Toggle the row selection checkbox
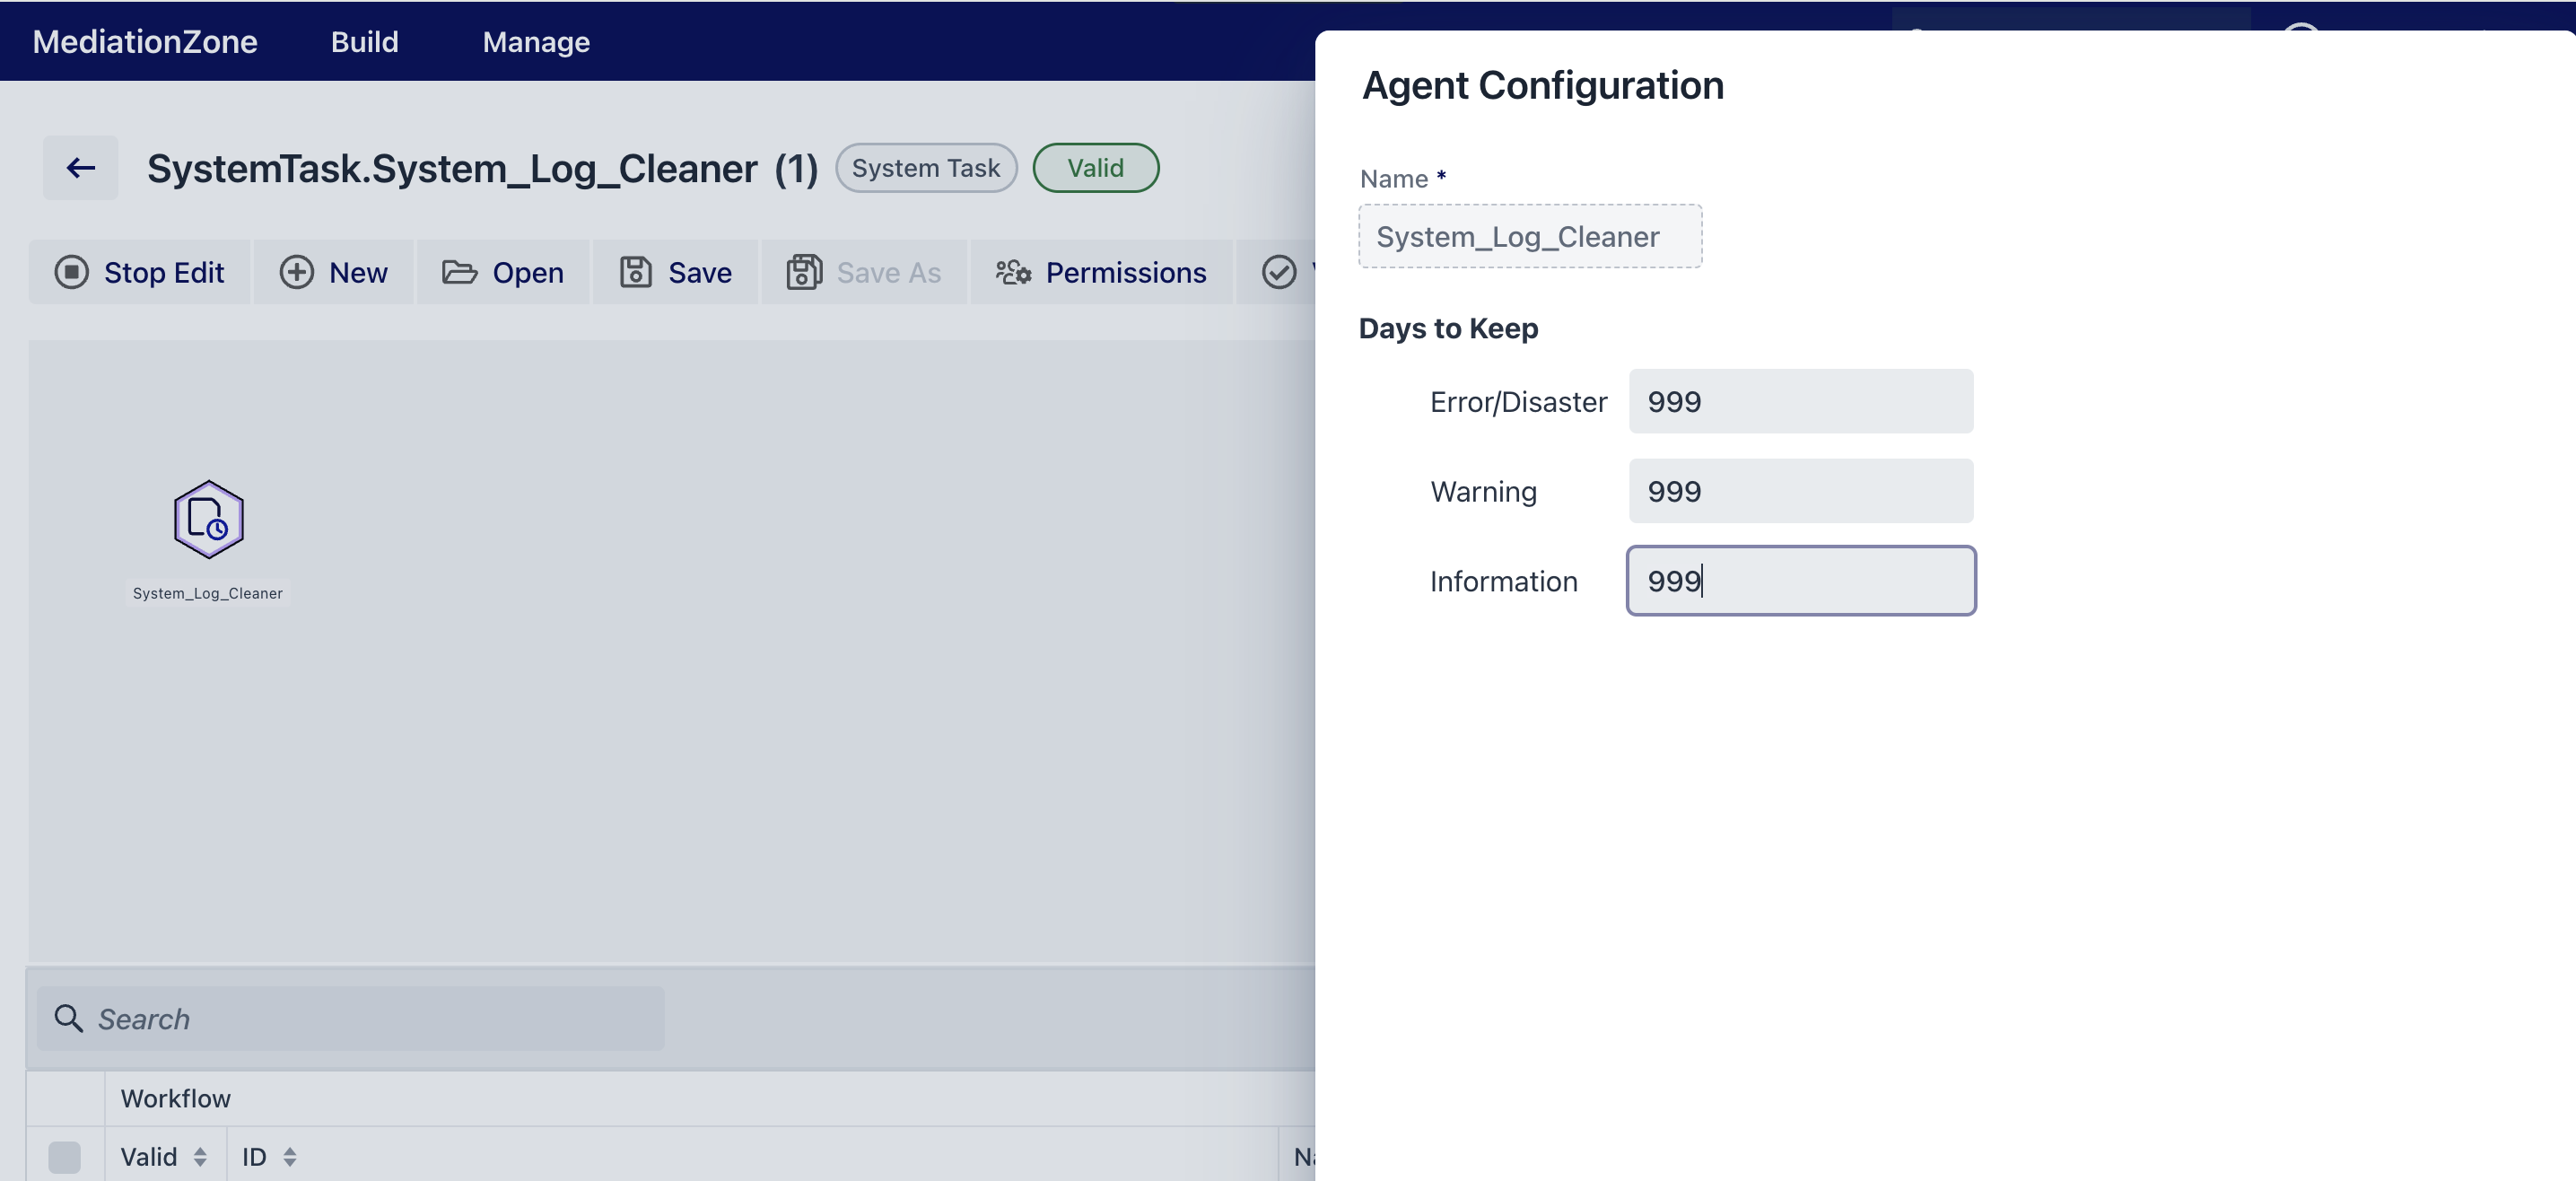Image resolution: width=2576 pixels, height=1181 pixels. 65,1156
